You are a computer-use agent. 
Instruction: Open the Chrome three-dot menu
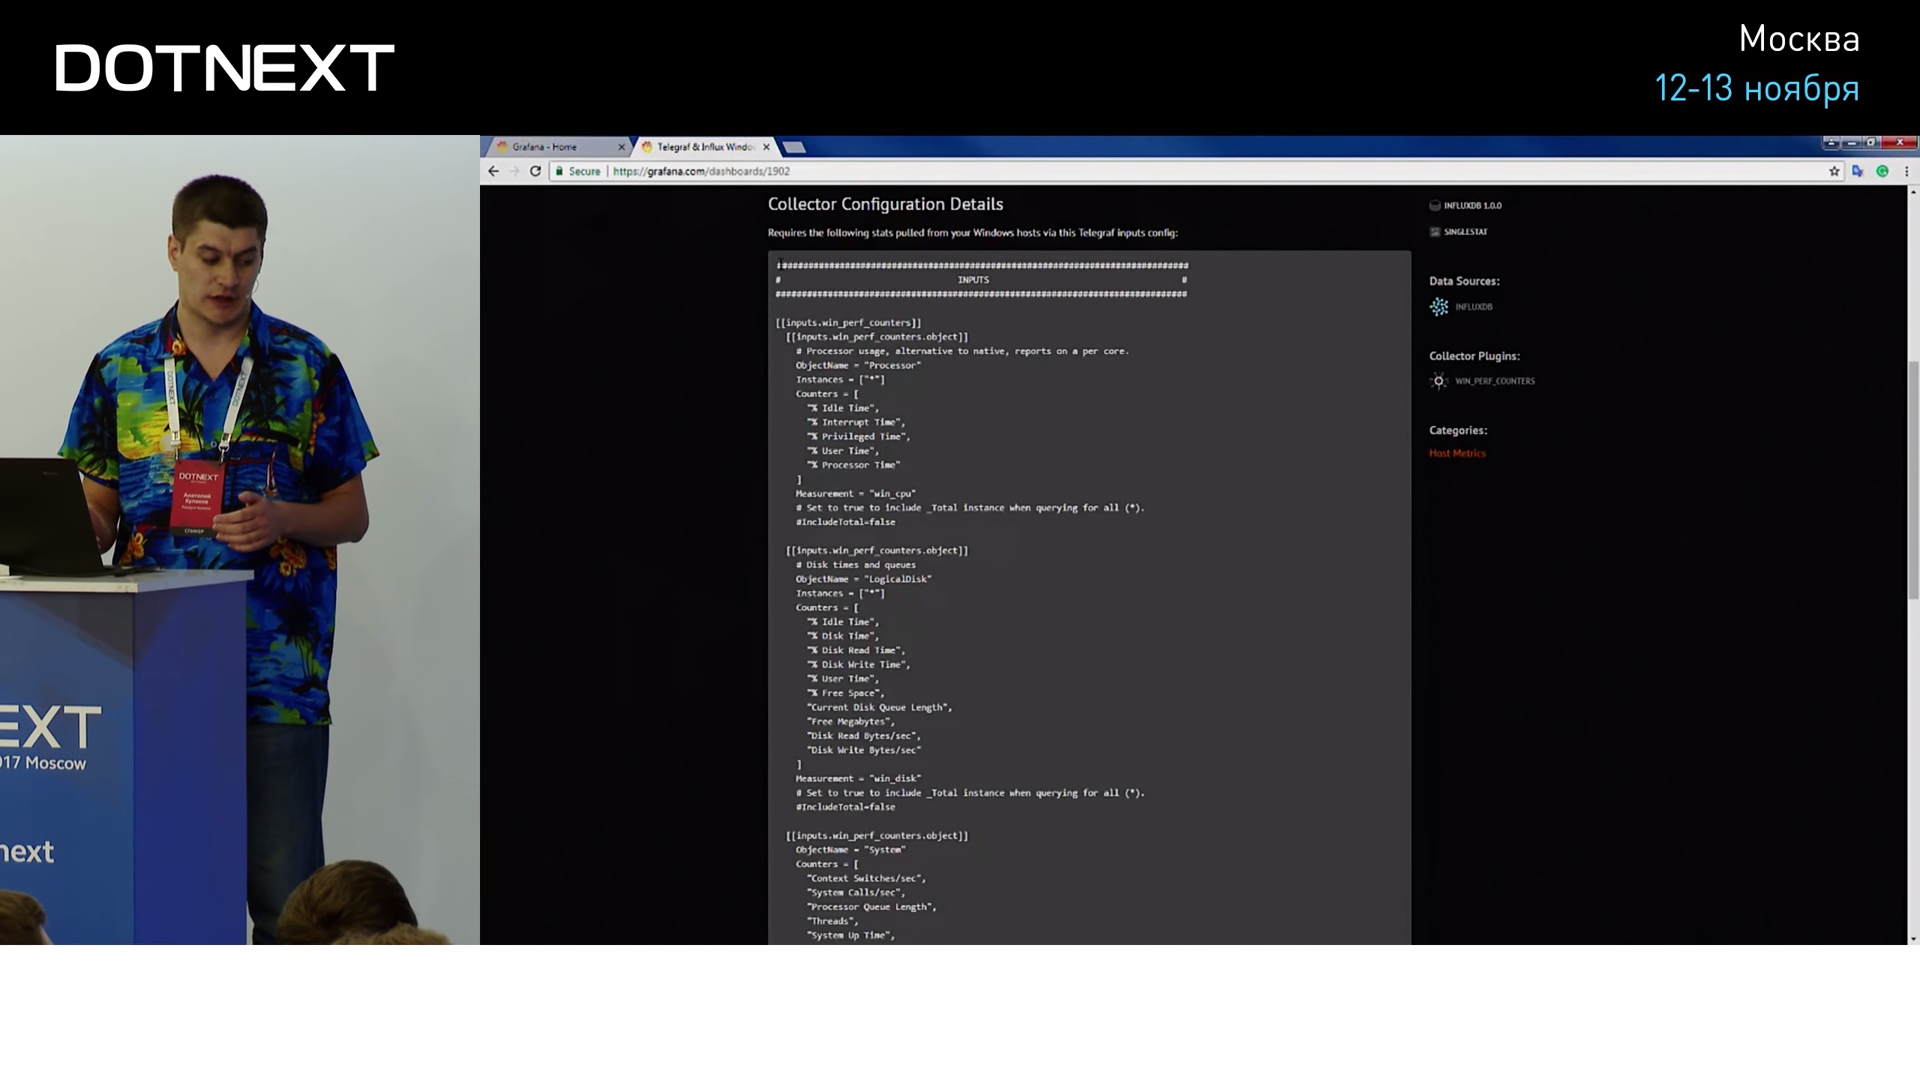pyautogui.click(x=1906, y=171)
